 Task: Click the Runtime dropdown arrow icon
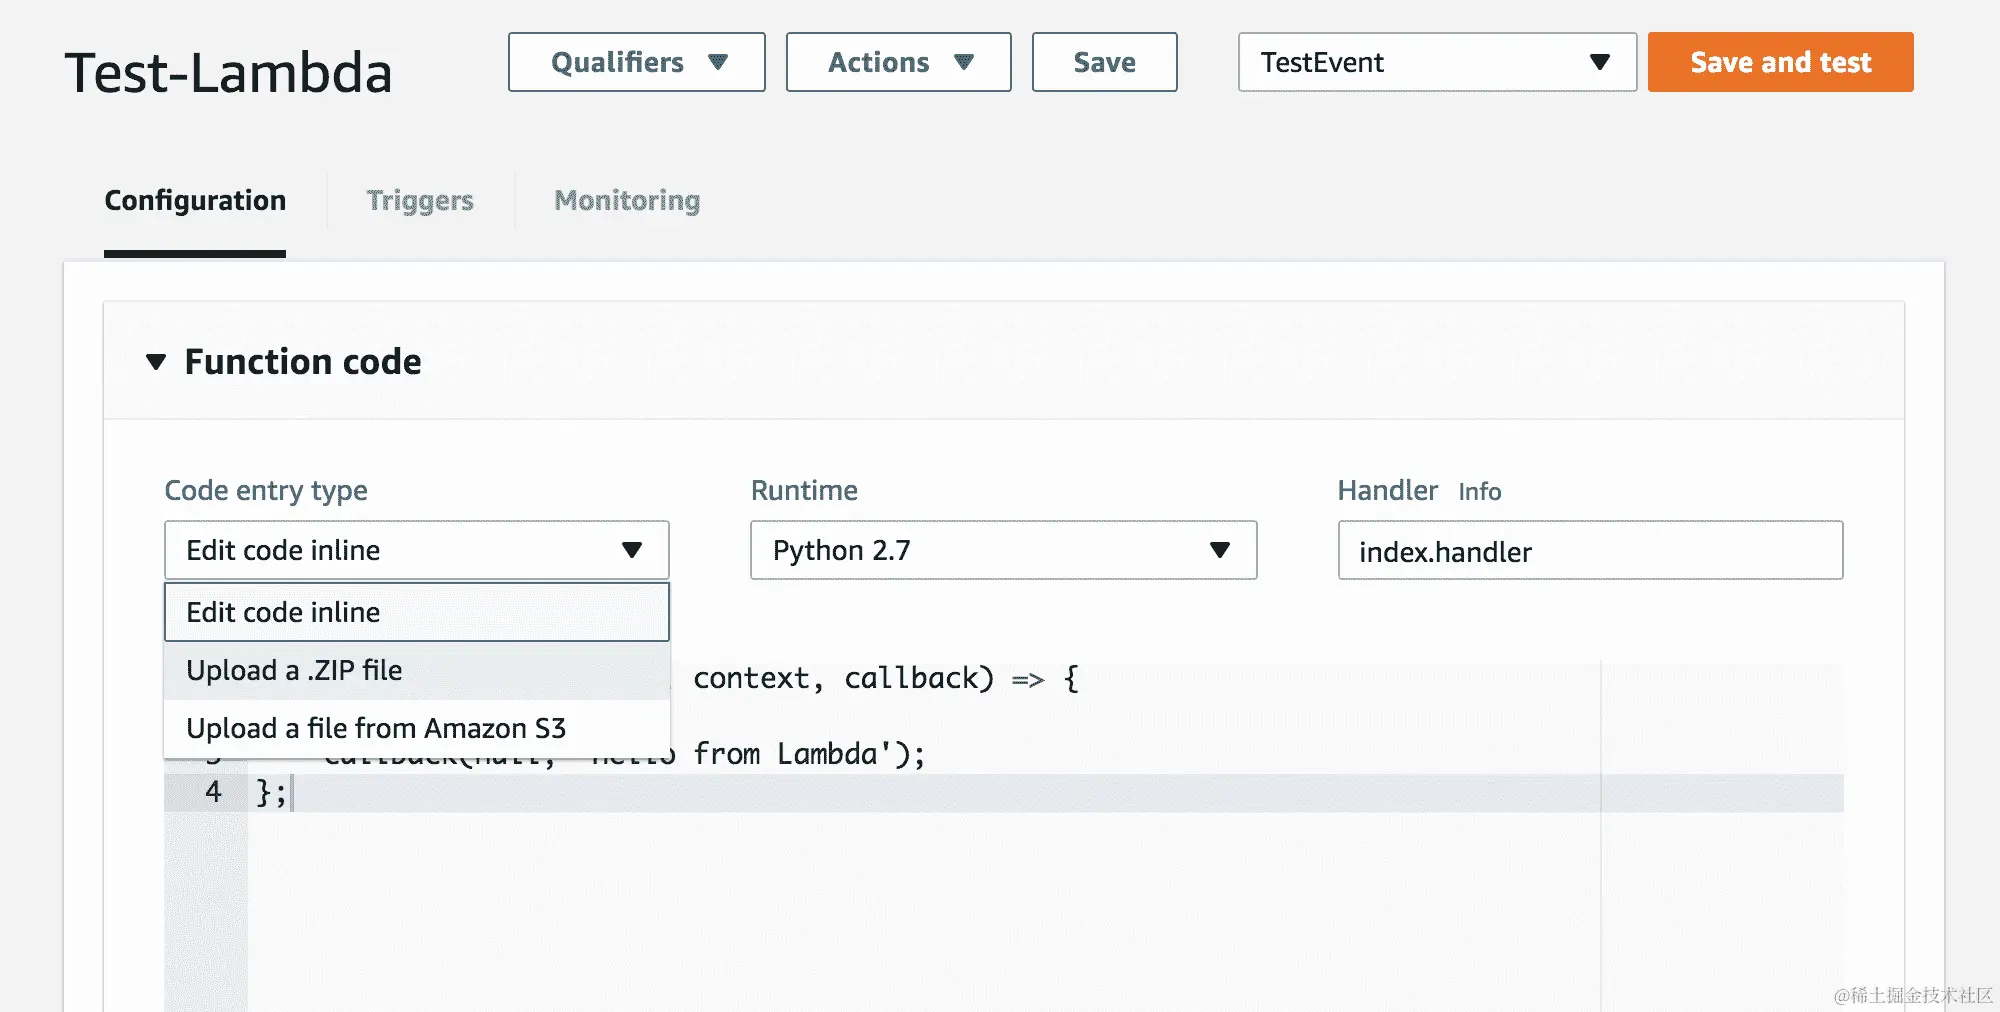pyautogui.click(x=1219, y=550)
